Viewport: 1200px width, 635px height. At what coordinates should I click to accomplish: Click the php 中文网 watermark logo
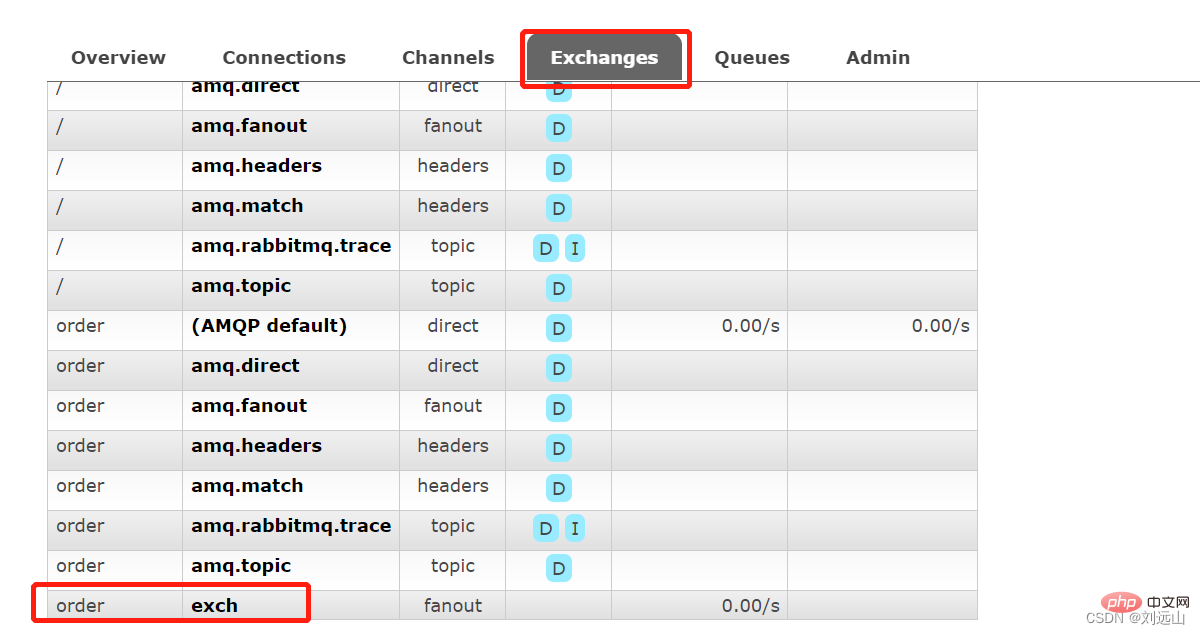pyautogui.click(x=1137, y=603)
